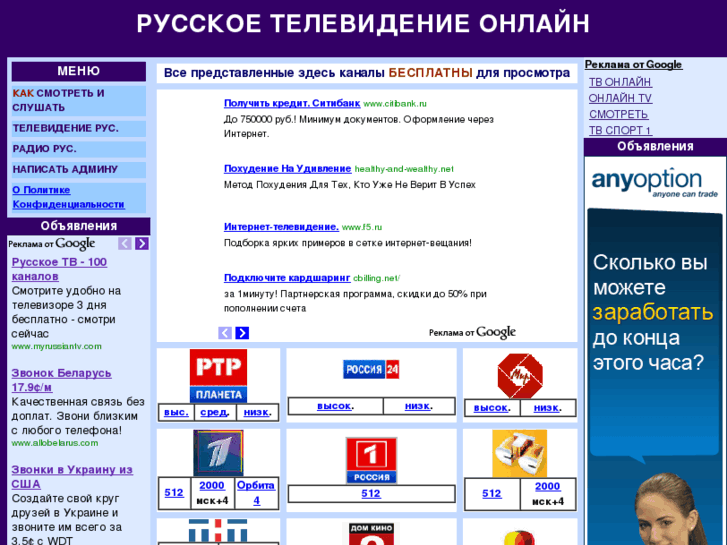Open Звонки в Украину из США ad

point(72,477)
